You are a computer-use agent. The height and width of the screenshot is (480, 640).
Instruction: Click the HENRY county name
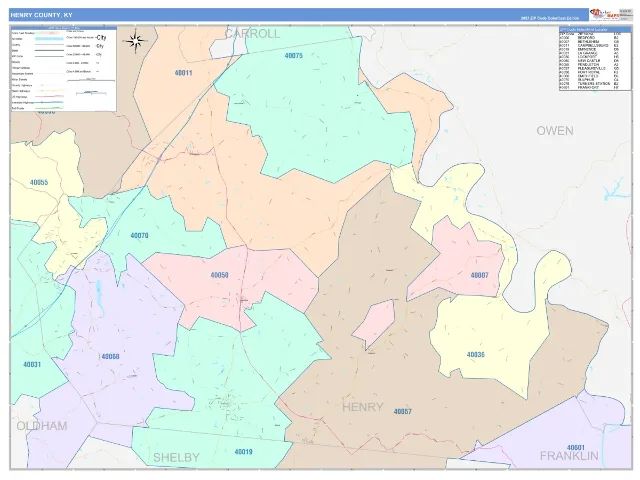(x=362, y=407)
